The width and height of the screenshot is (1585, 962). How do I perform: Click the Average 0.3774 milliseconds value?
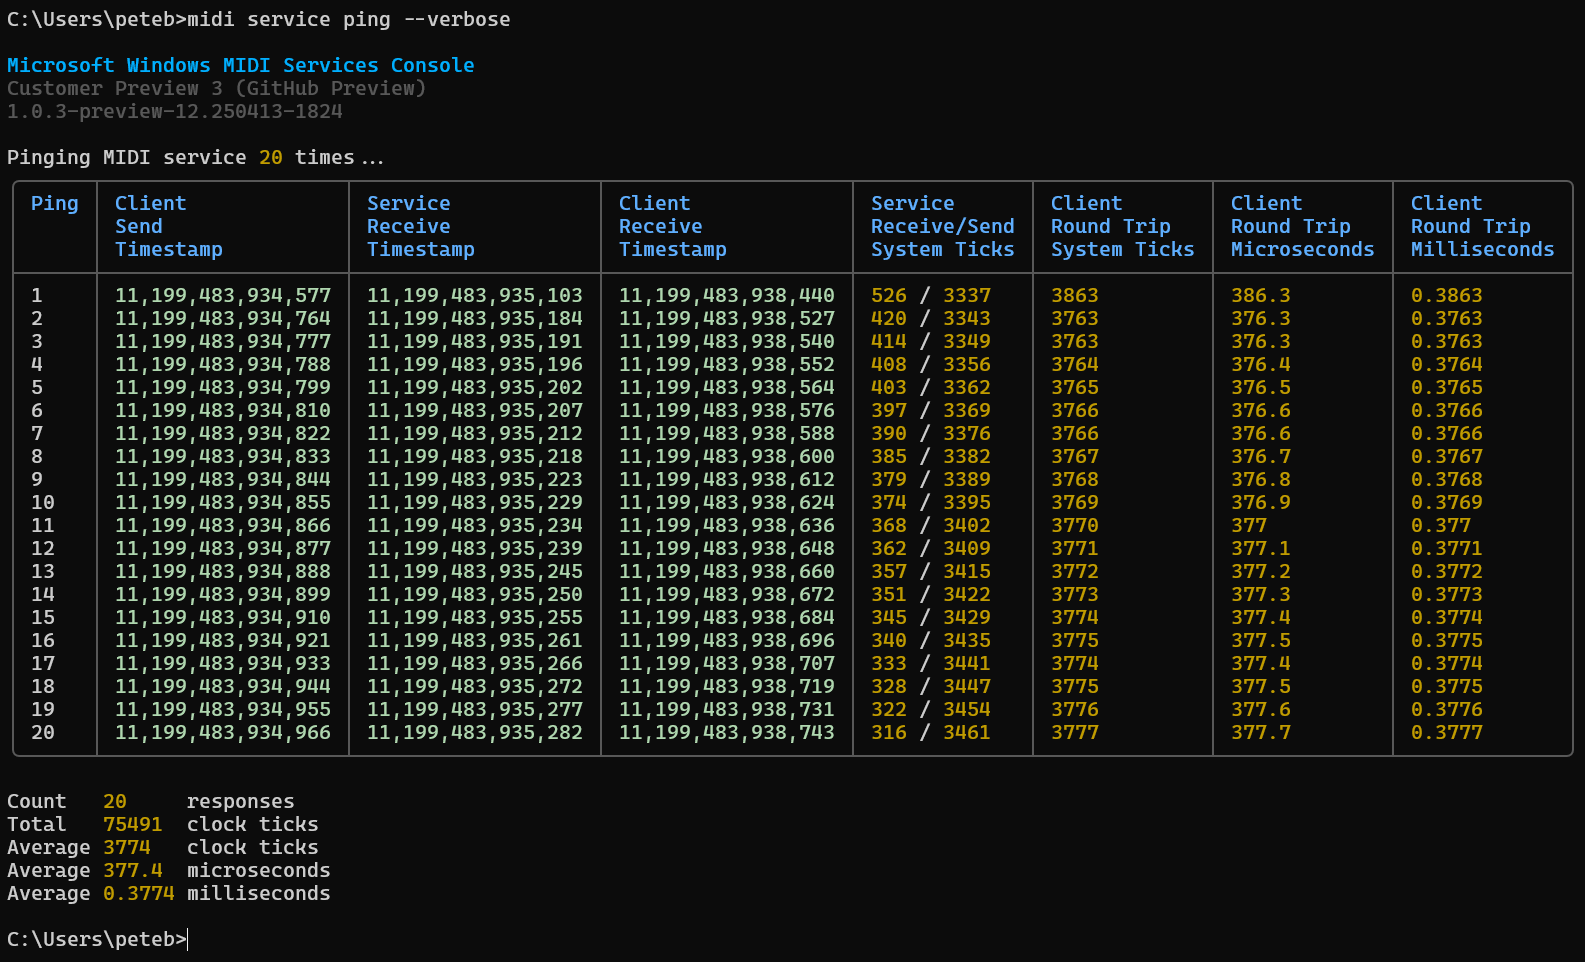pyautogui.click(x=139, y=893)
